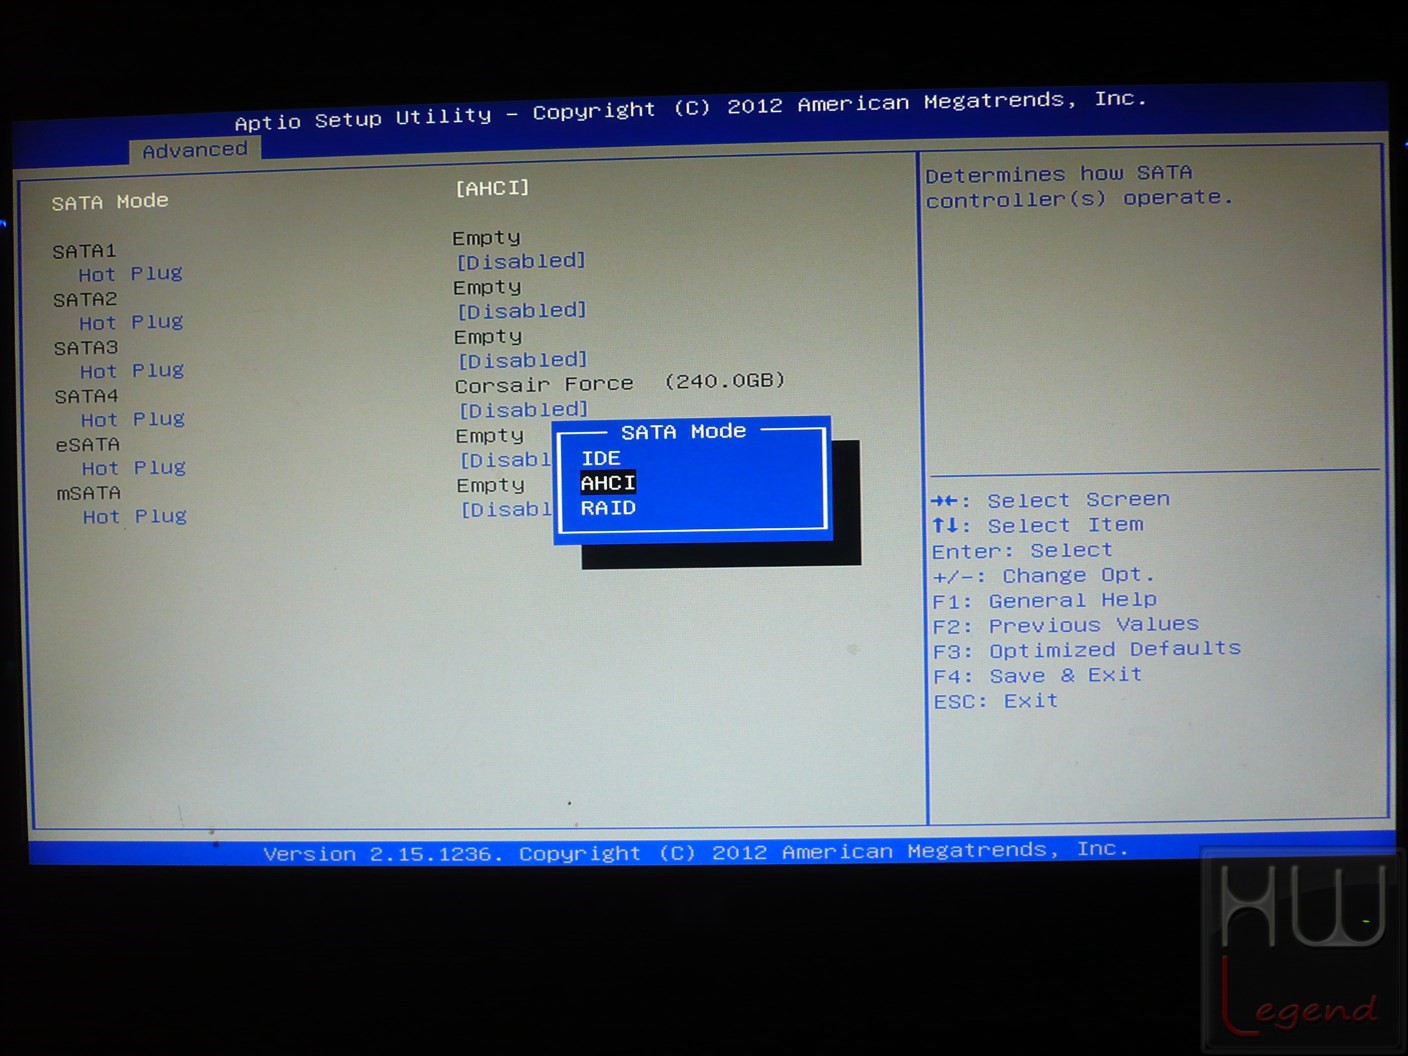Select the SATA Mode setting label
Screen dimensions: 1408x1056
[110, 202]
